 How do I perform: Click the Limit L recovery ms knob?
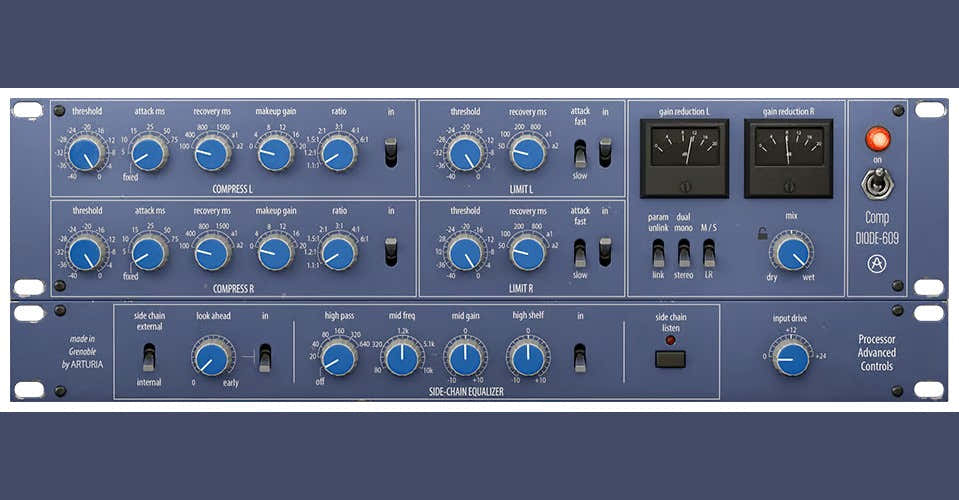[x=528, y=154]
